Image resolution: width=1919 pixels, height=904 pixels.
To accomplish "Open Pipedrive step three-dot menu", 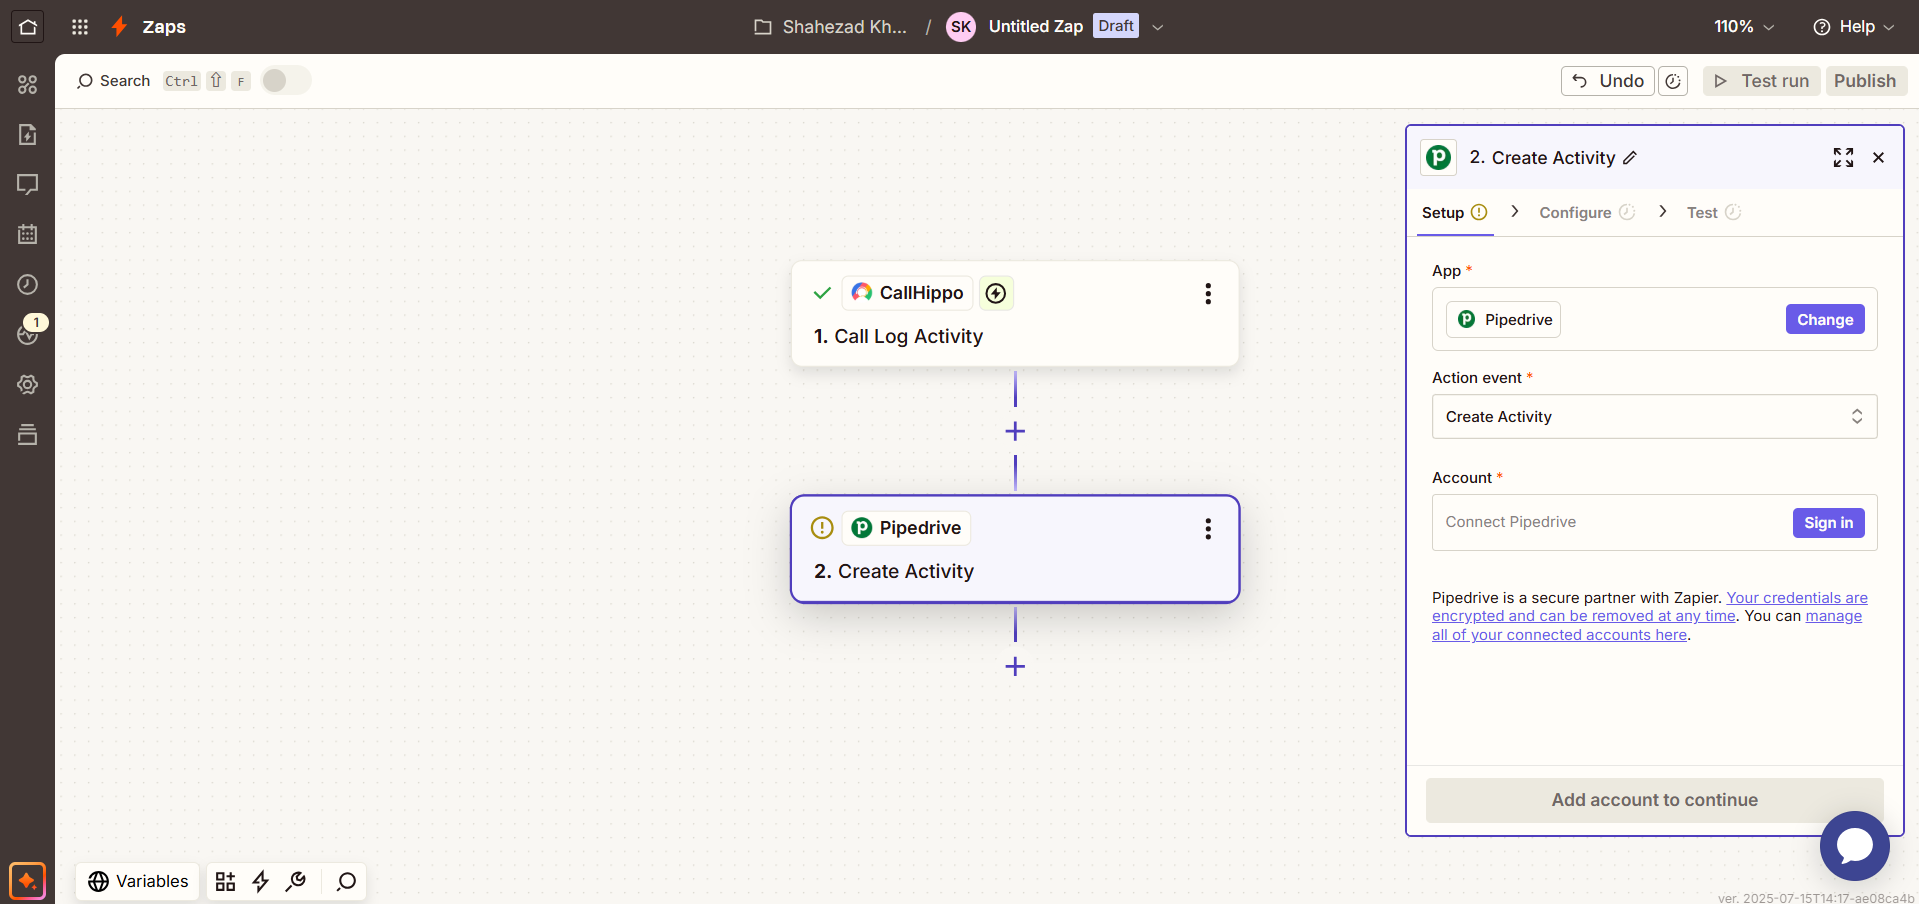I will (x=1208, y=528).
